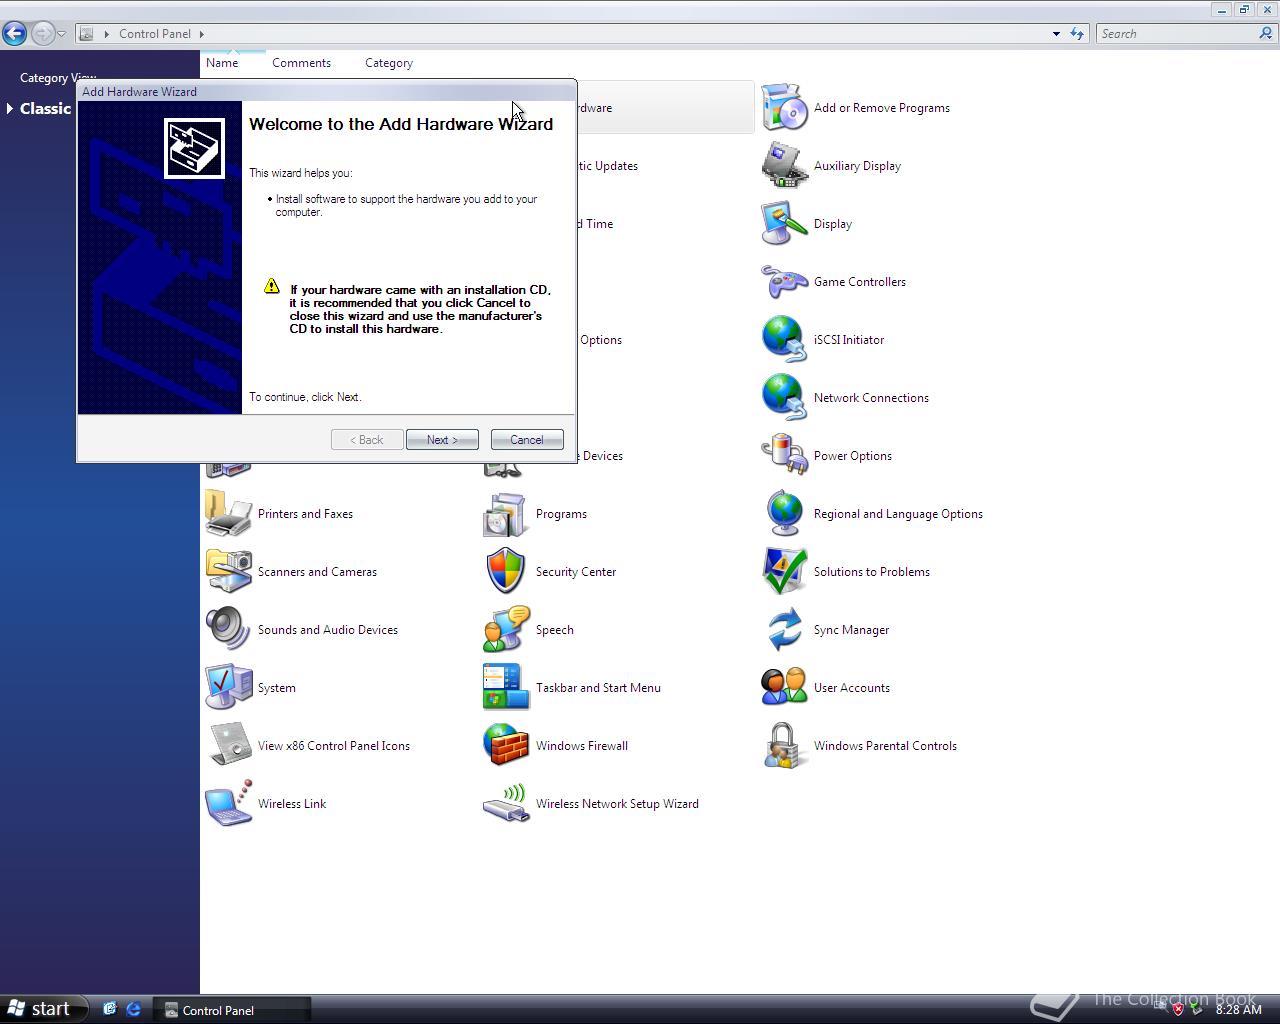The height and width of the screenshot is (1024, 1280).
Task: Open the Scanners and Cameras icon
Action: [229, 572]
